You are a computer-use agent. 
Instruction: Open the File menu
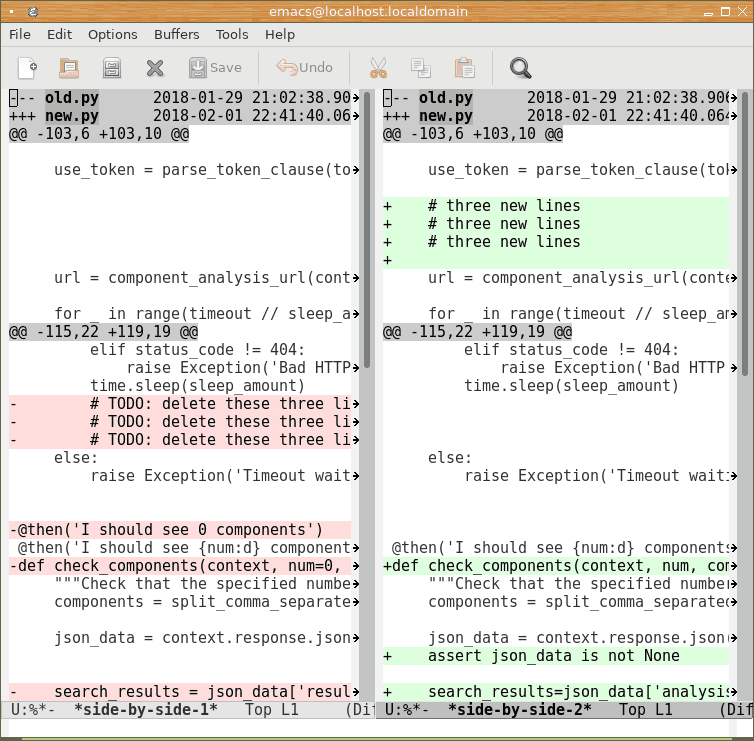[x=20, y=35]
